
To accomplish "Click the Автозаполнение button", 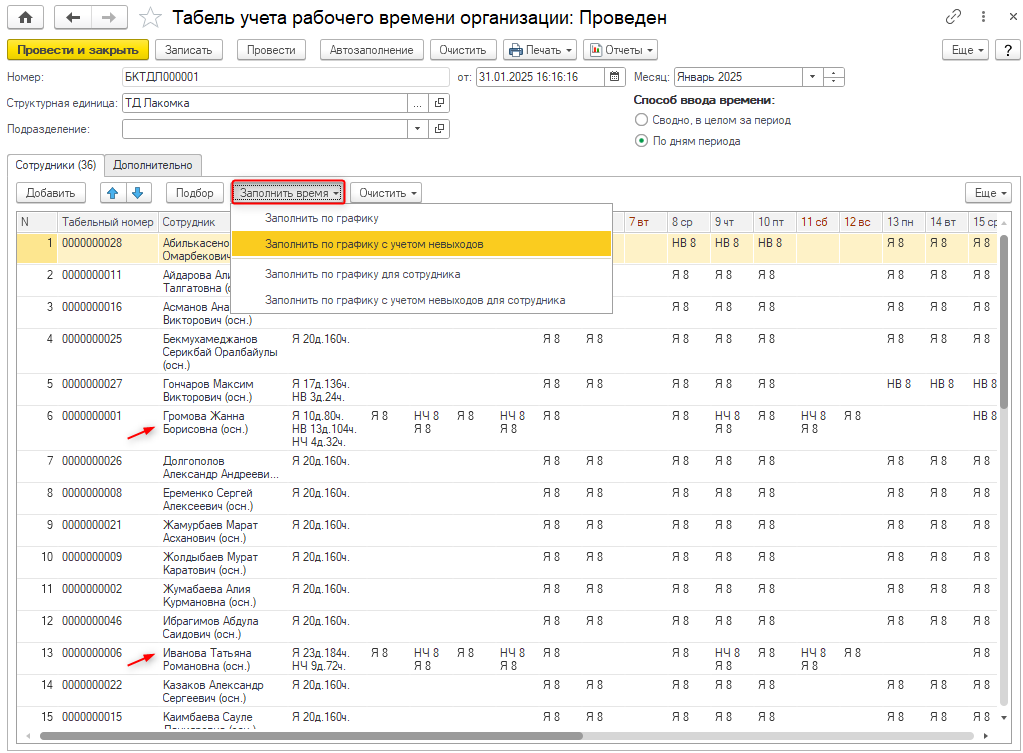I will (371, 50).
